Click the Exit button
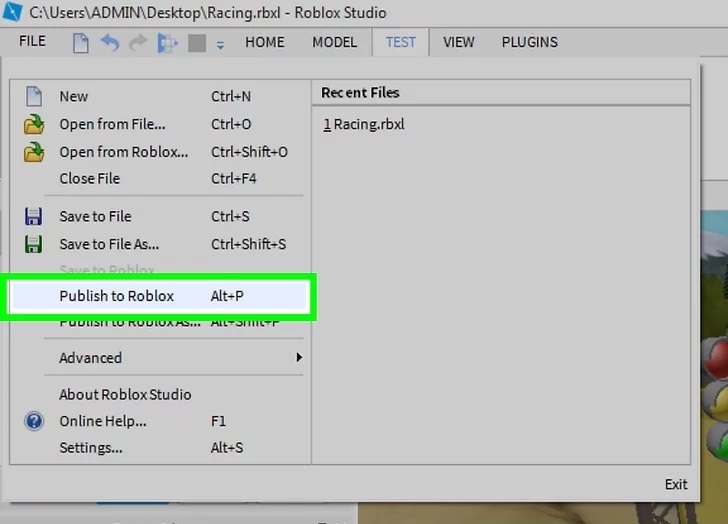 676,485
